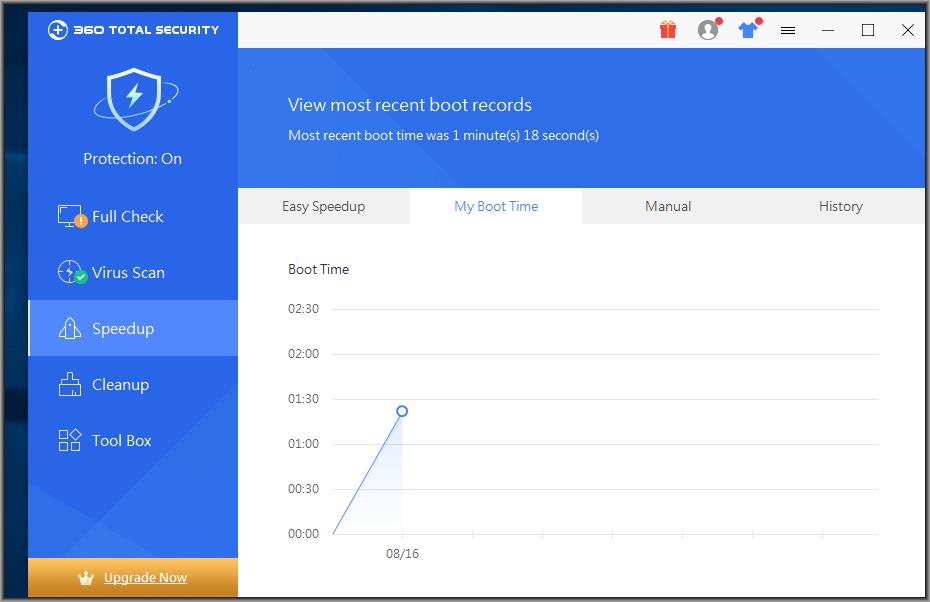
Task: Open the hamburger main menu
Action: [x=788, y=31]
